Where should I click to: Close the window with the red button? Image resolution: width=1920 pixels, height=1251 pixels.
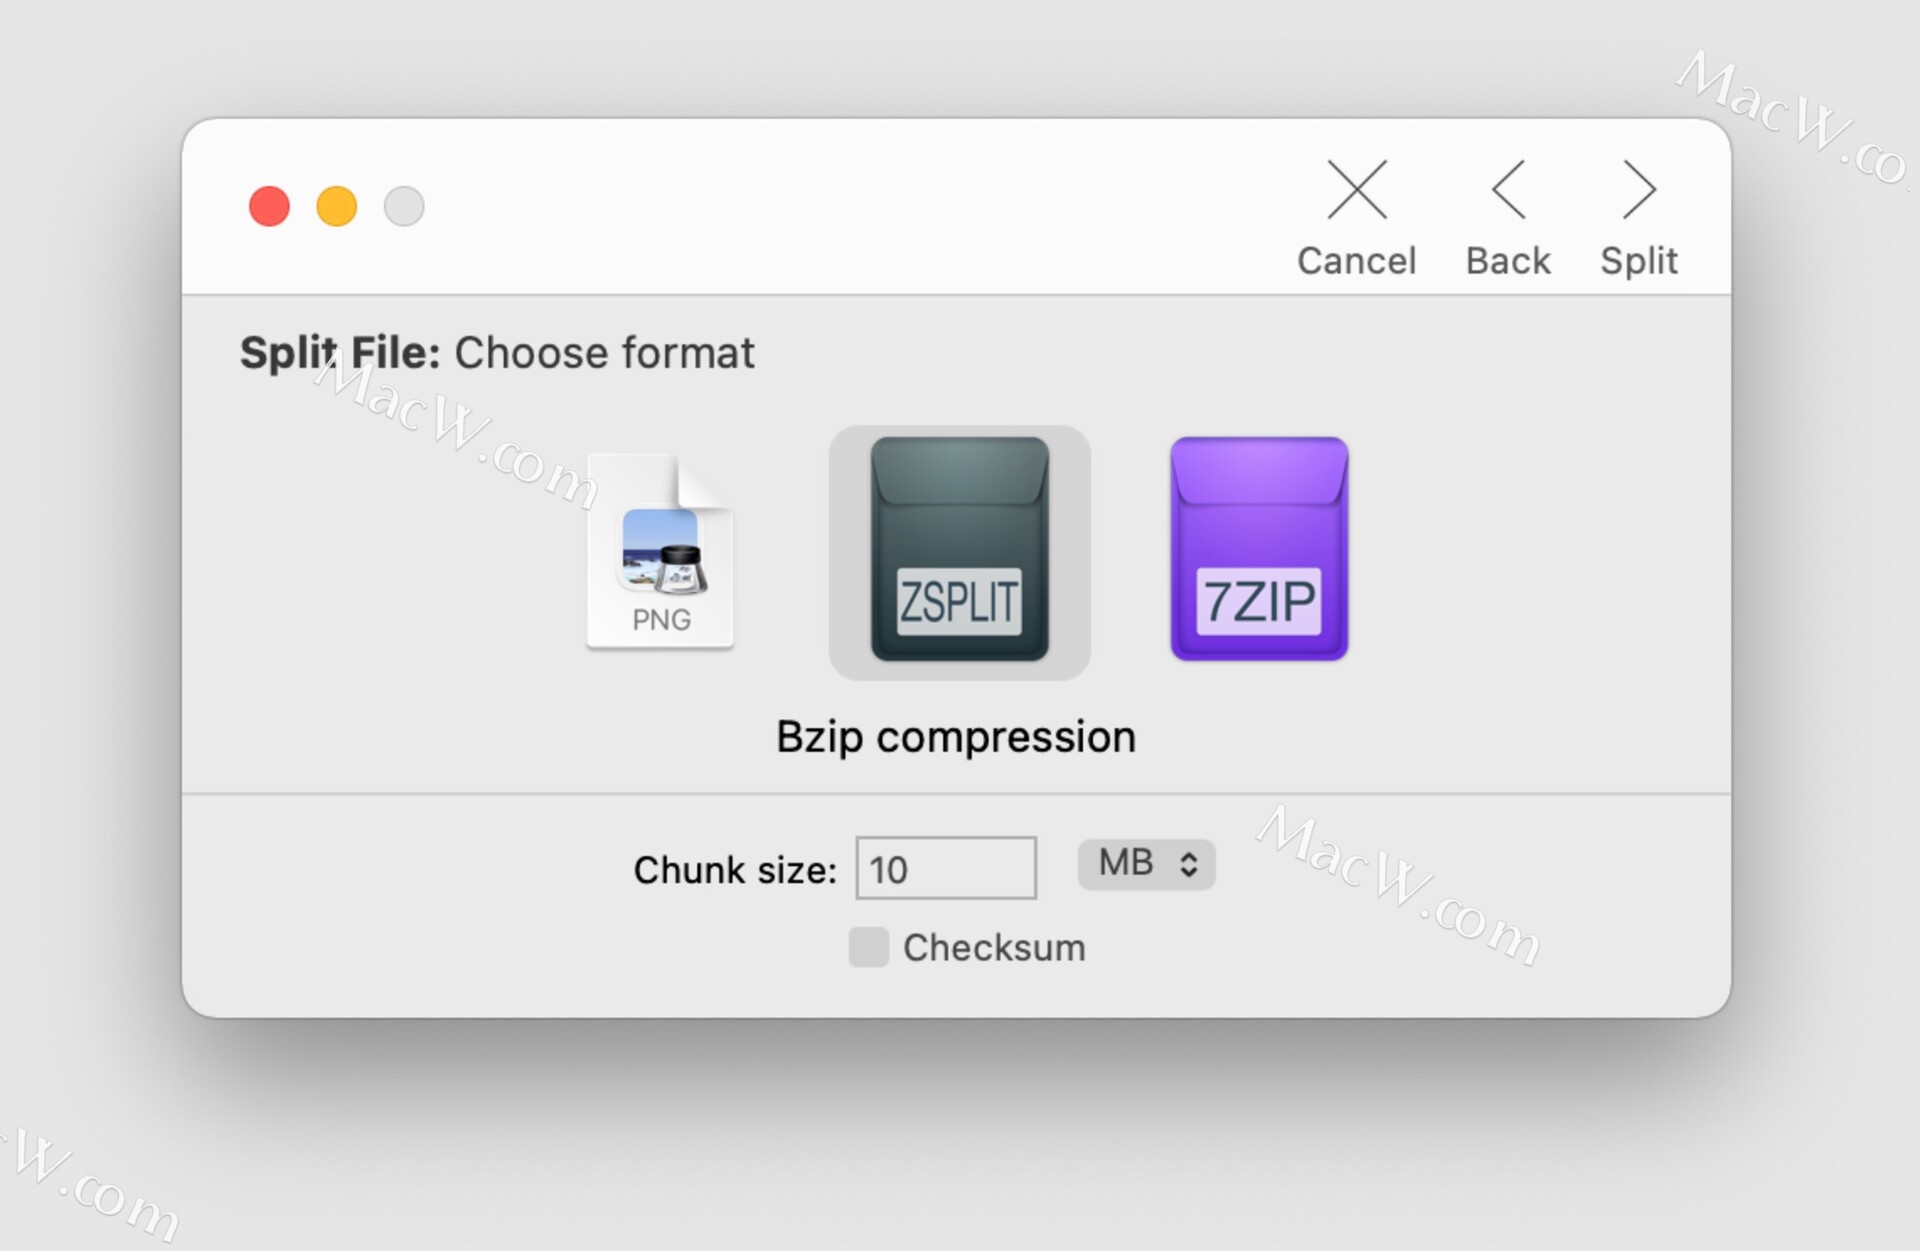269,207
